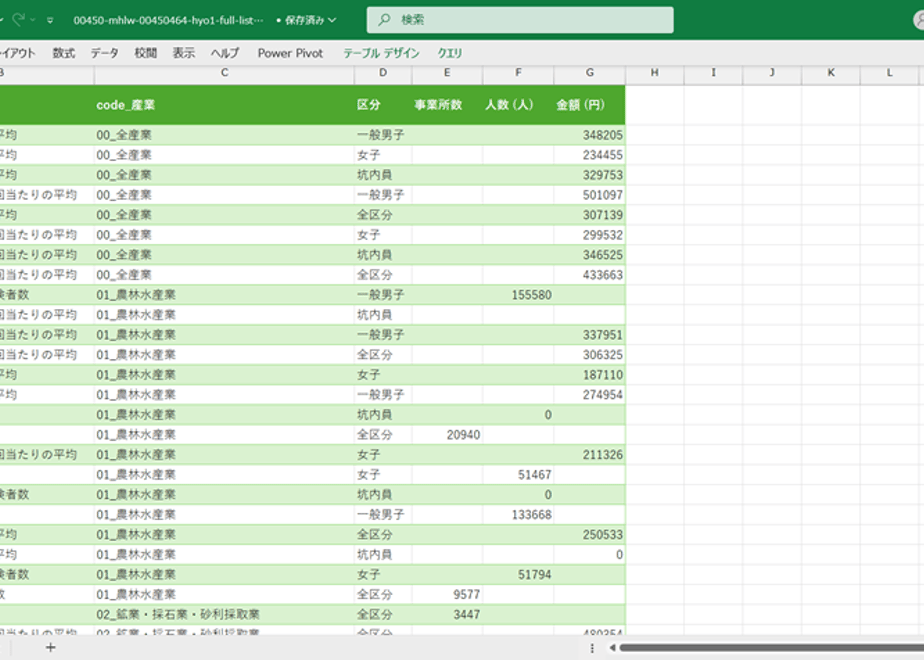Click the magnifier icon in search box

(x=384, y=19)
